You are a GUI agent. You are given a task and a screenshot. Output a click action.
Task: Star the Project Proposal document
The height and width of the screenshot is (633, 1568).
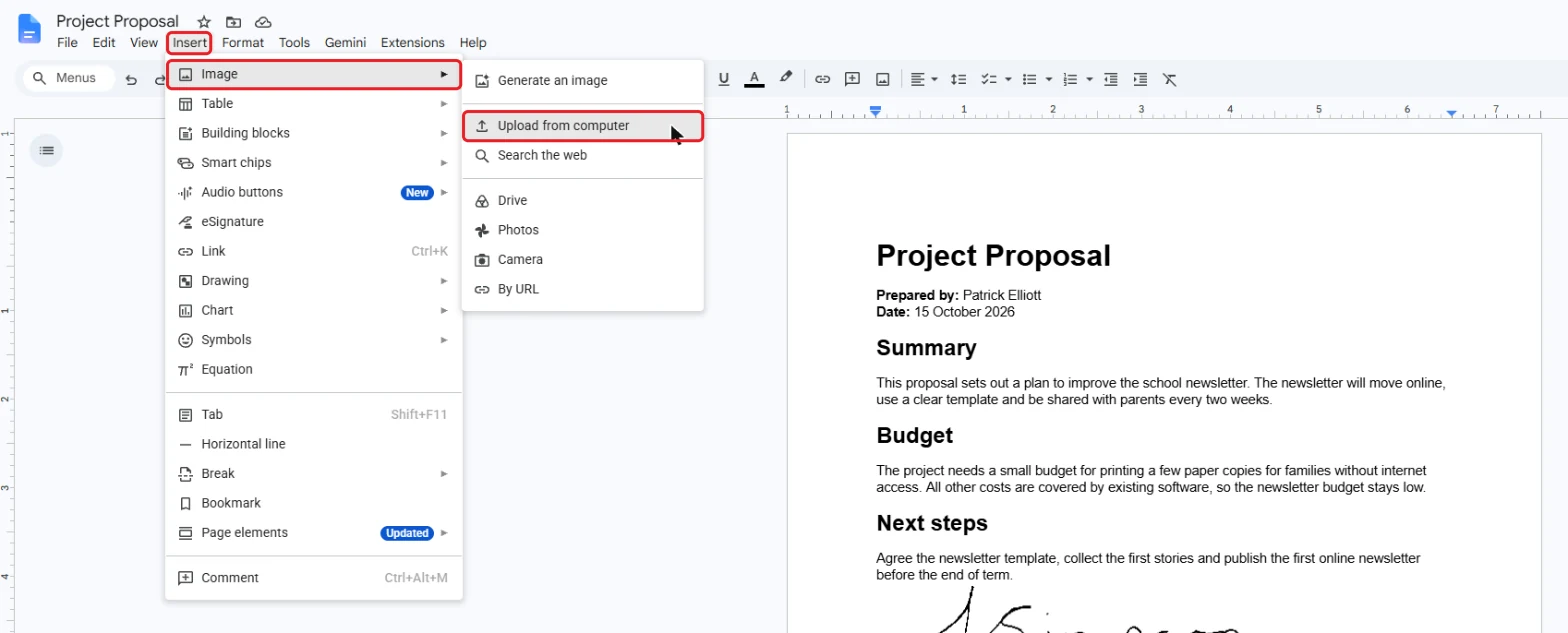coord(204,22)
